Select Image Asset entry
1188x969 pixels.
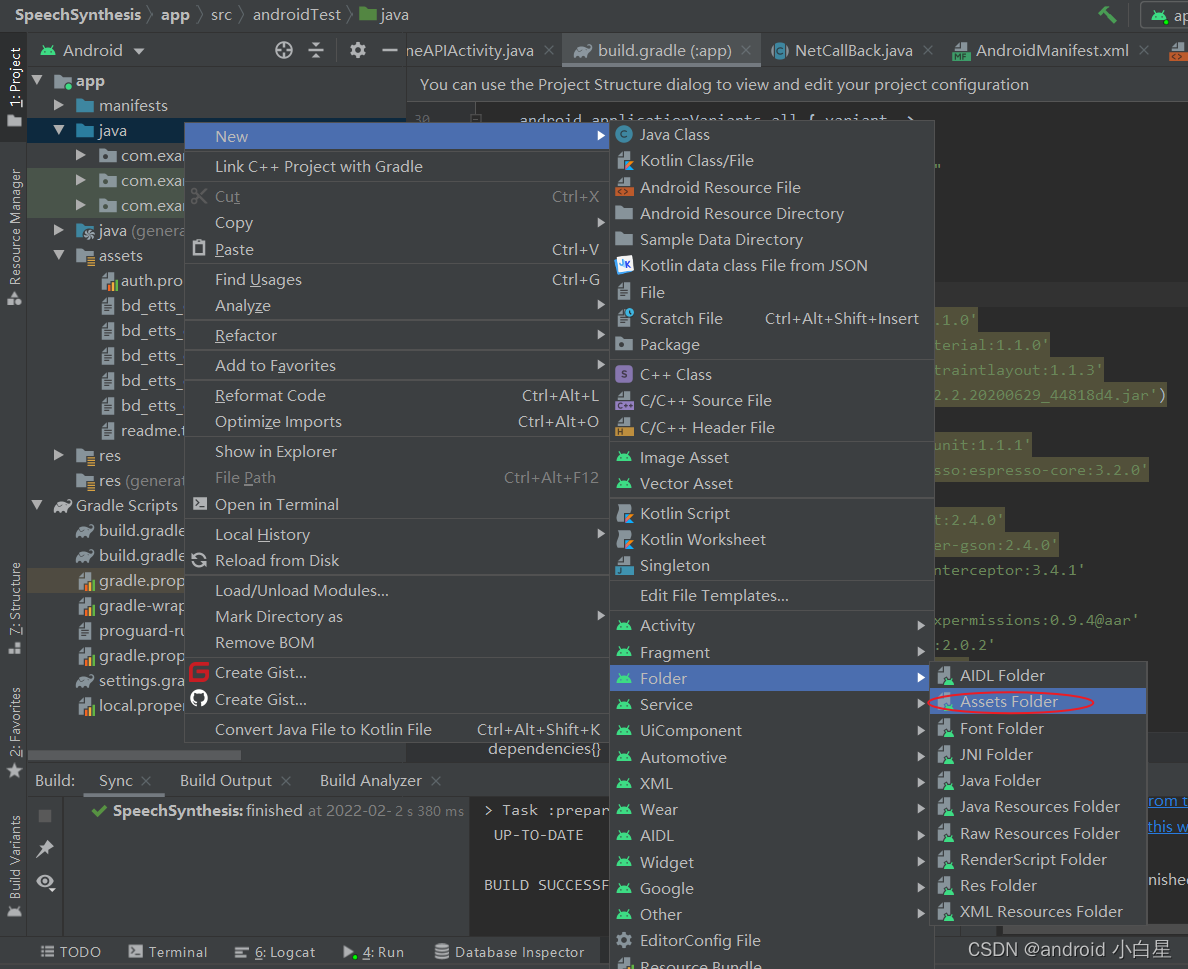pyautogui.click(x=771, y=458)
